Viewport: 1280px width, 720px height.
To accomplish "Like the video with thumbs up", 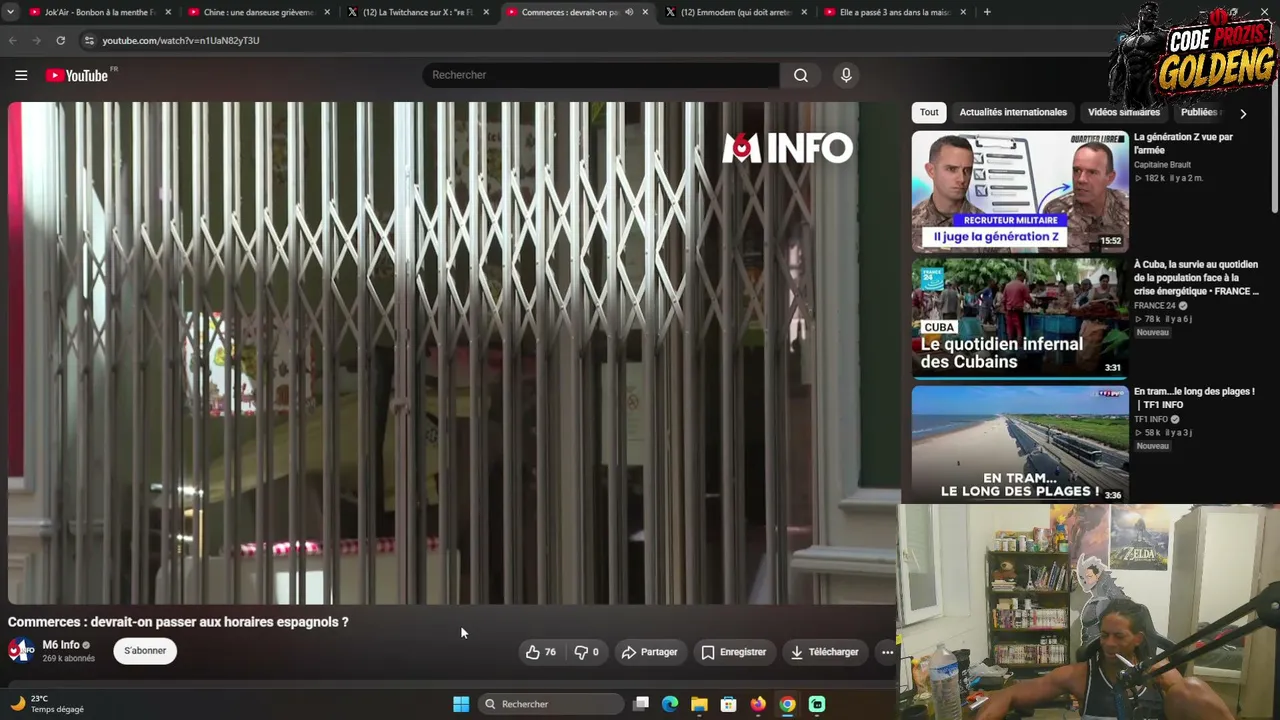I will [x=541, y=652].
